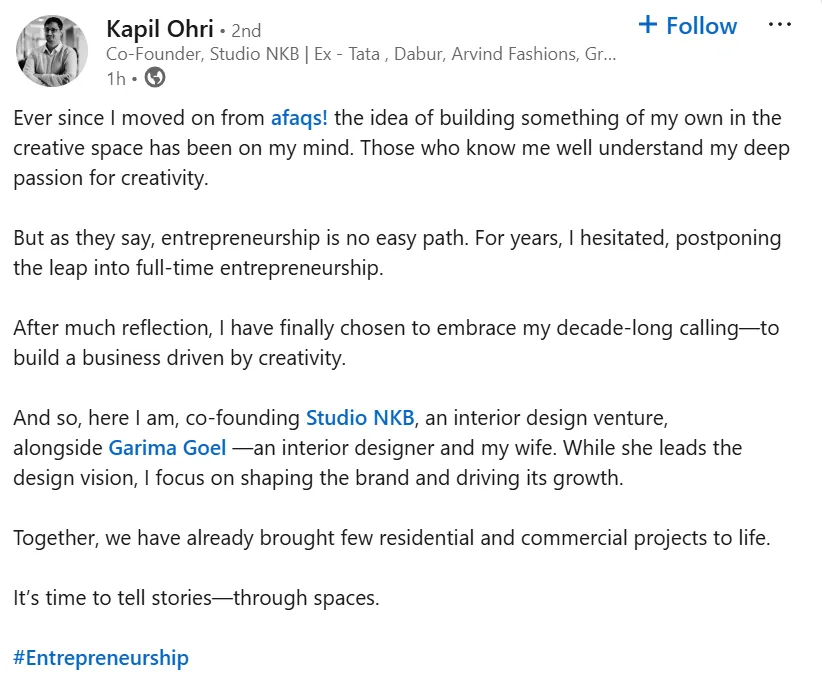Click the text 'passion for creativity.'

coord(111,178)
